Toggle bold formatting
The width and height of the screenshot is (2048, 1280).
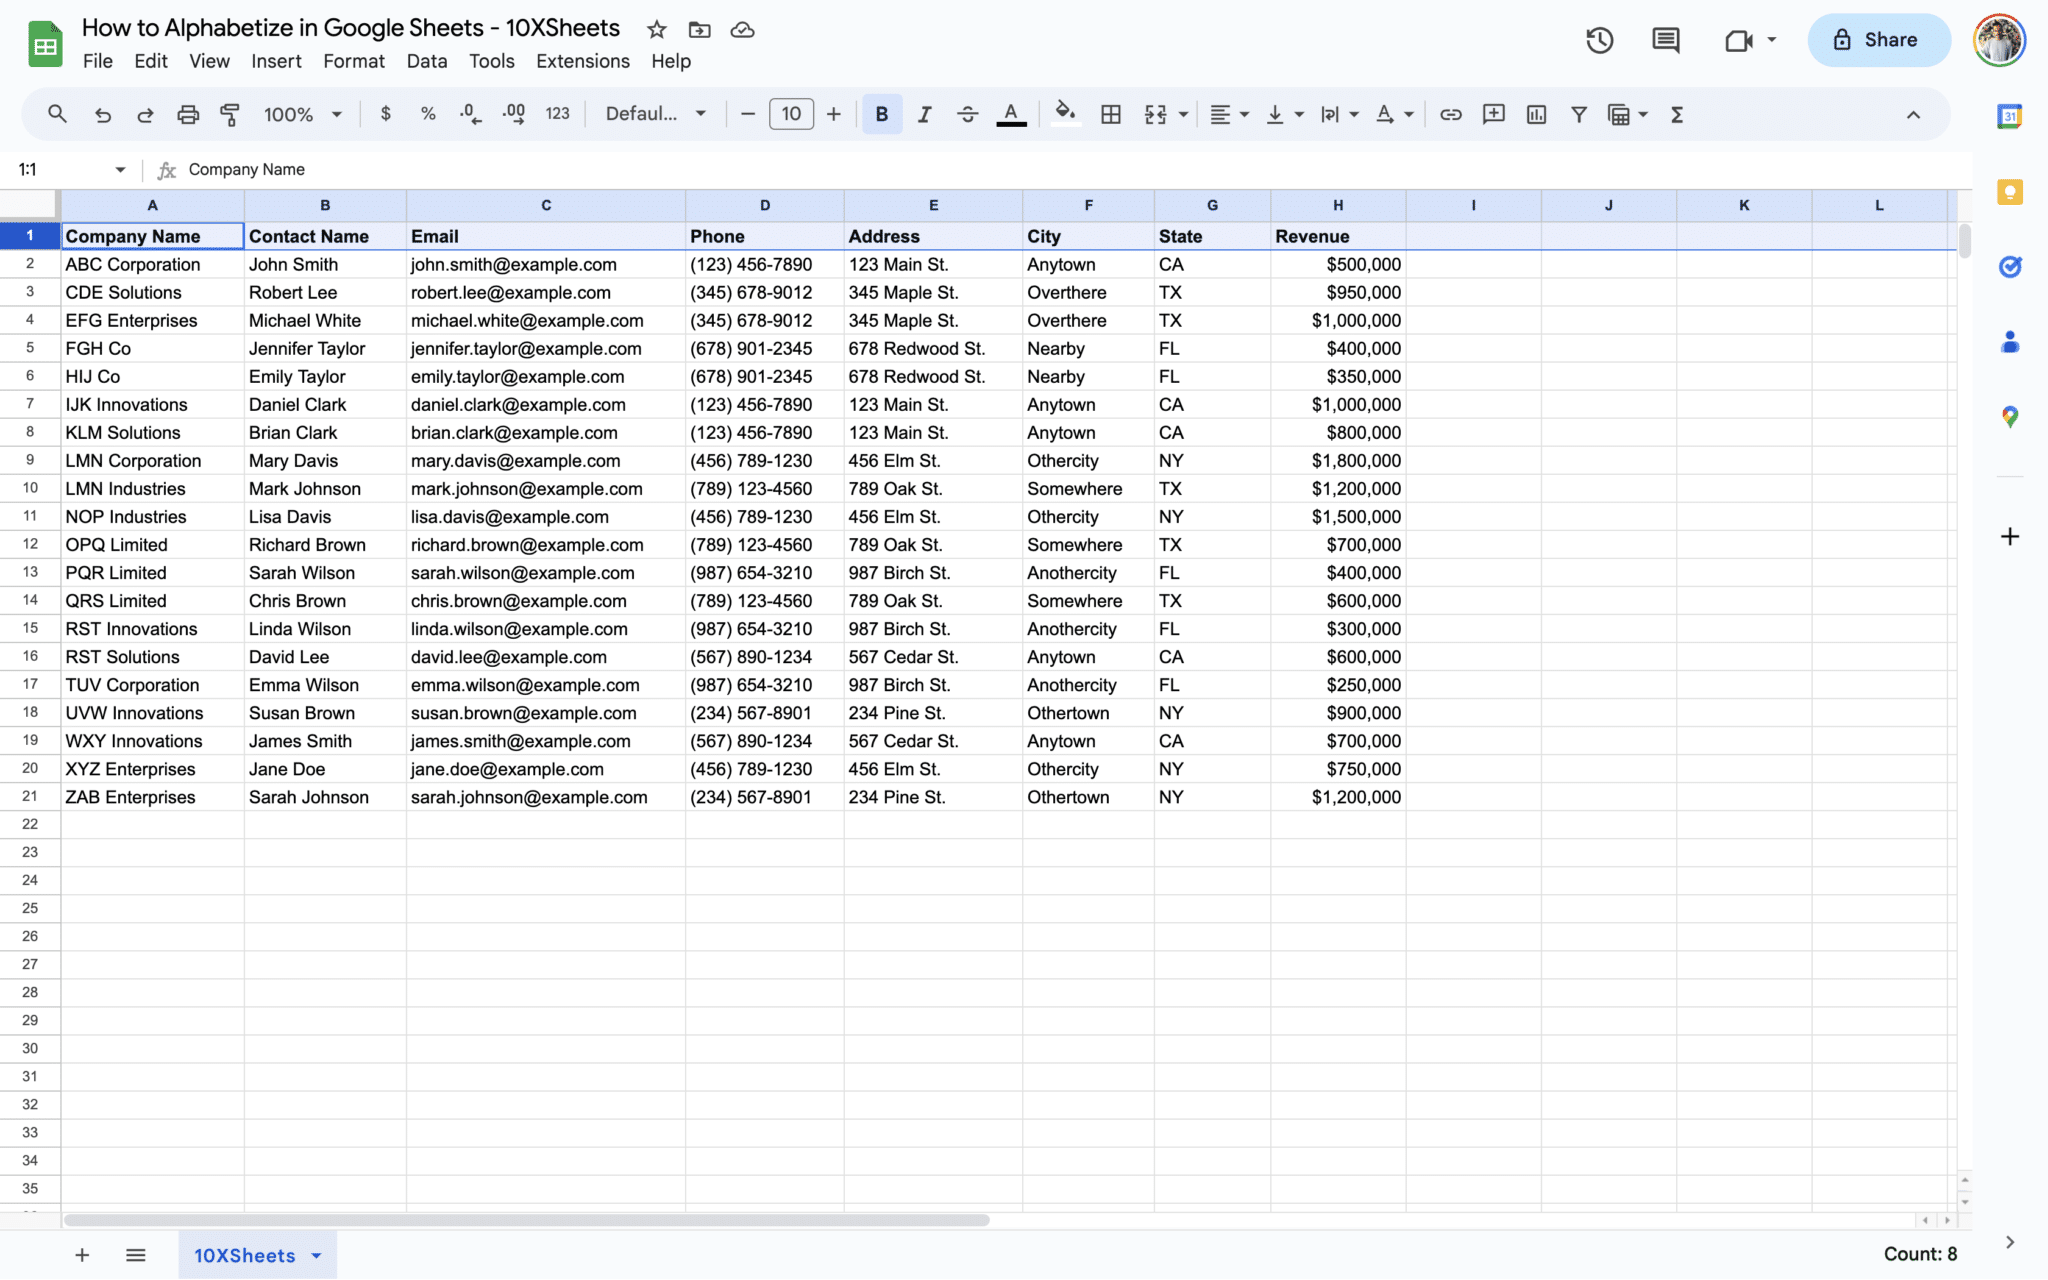[x=881, y=114]
